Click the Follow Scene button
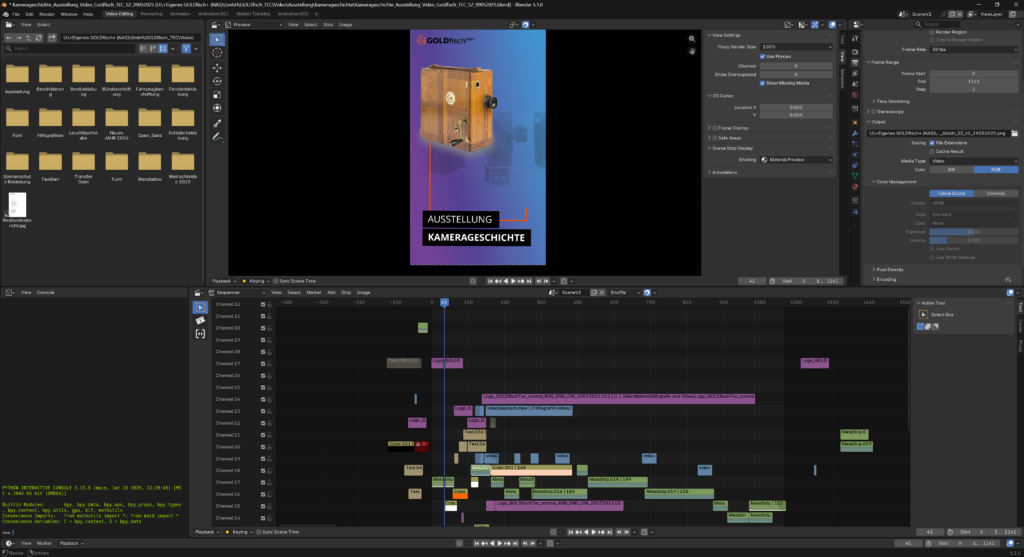The image size is (1024, 557). [952, 194]
